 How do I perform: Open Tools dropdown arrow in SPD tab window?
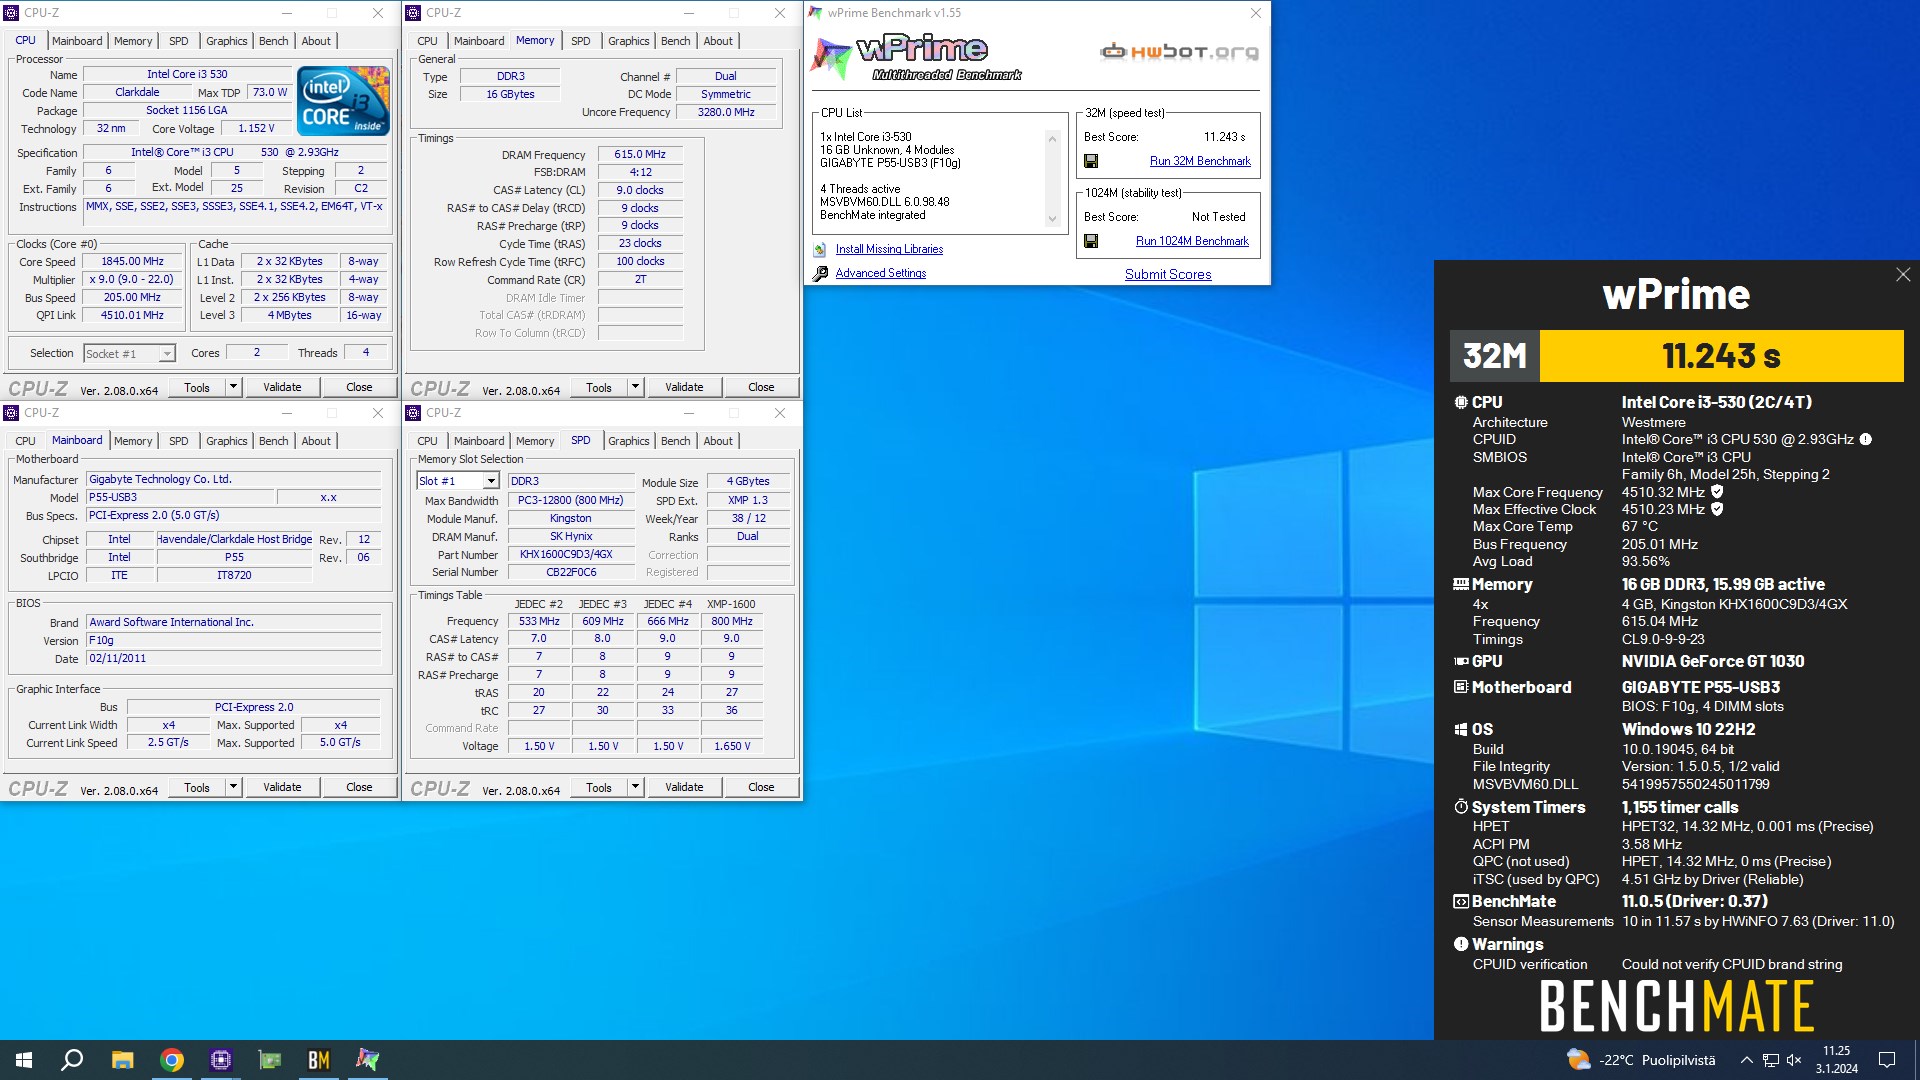point(635,787)
